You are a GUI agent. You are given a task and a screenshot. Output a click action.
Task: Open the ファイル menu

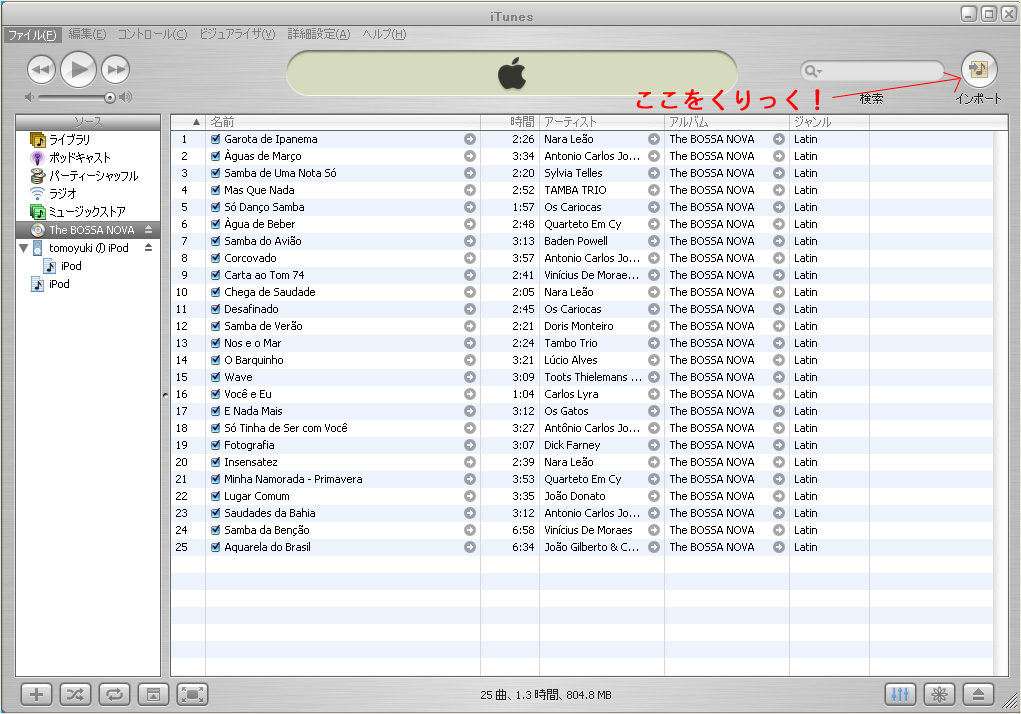32,34
